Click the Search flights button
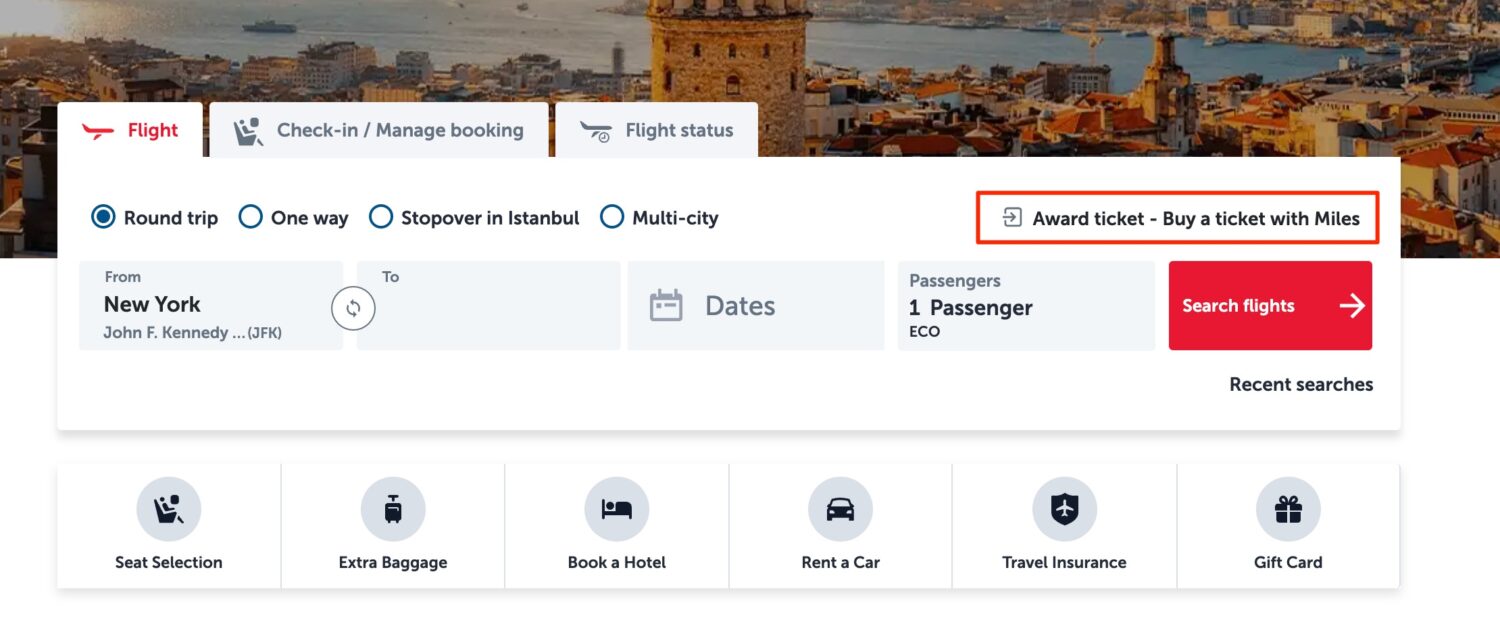 click(1270, 306)
